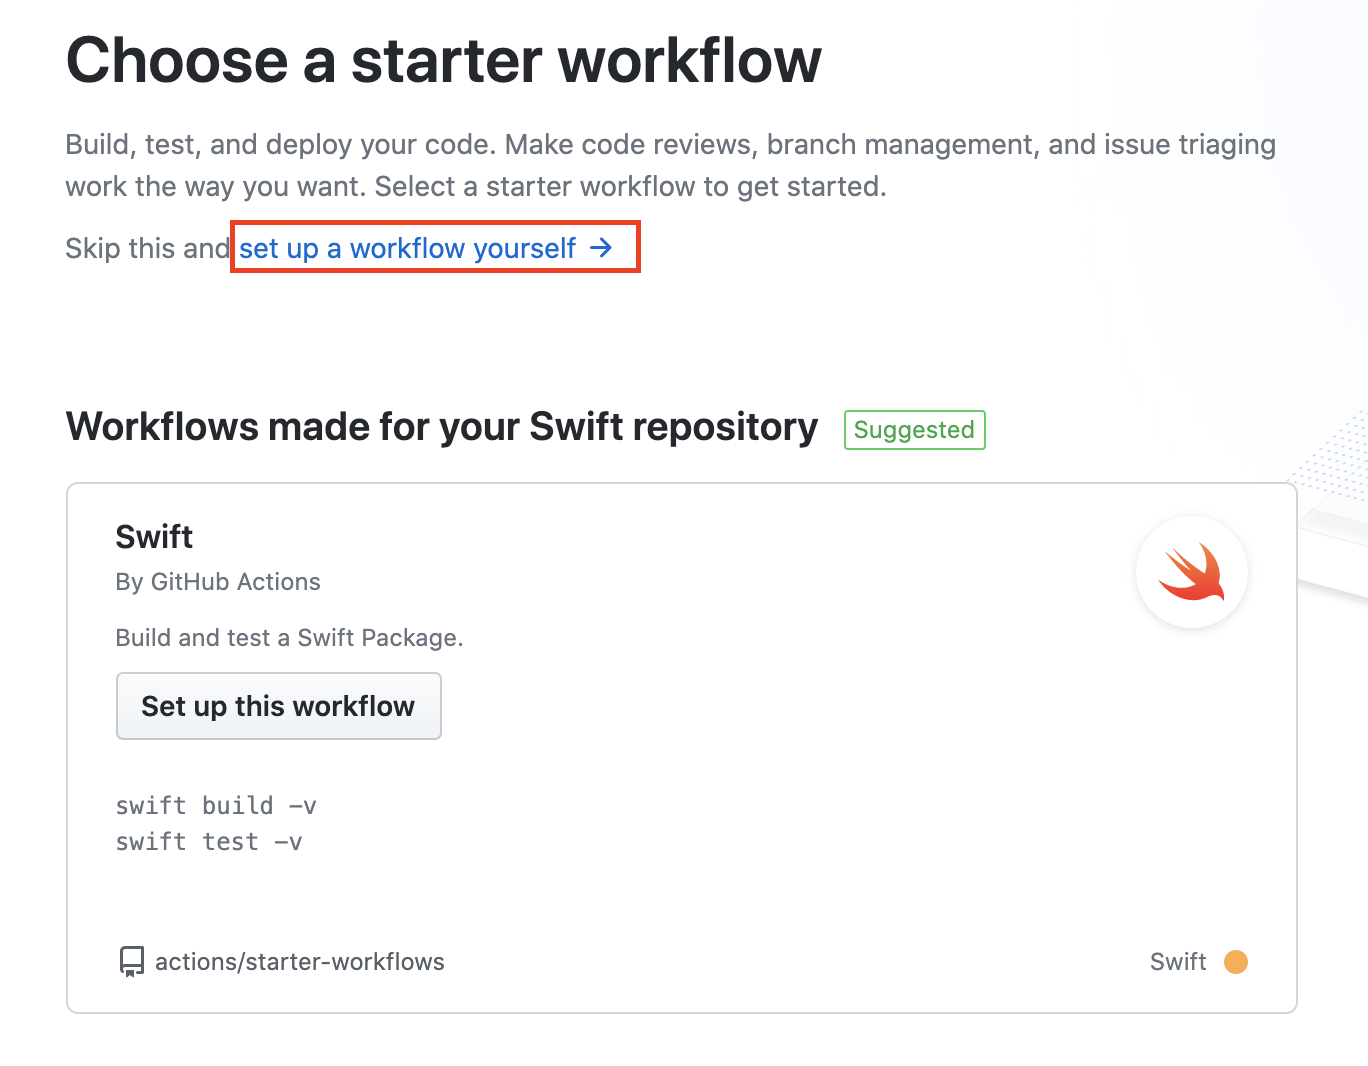Click the repository icon beside actions/starter-workflows
Screen dimensions: 1368x1066
[131, 962]
